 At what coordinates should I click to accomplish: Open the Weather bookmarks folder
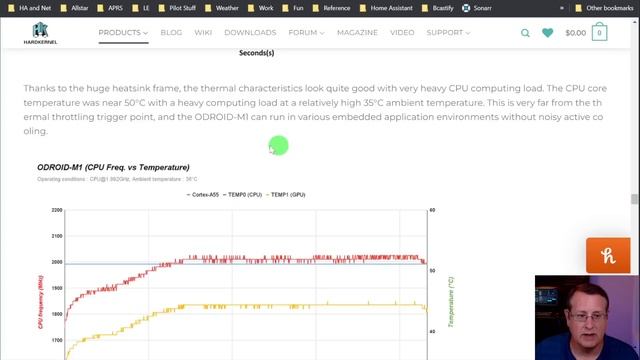coord(222,8)
